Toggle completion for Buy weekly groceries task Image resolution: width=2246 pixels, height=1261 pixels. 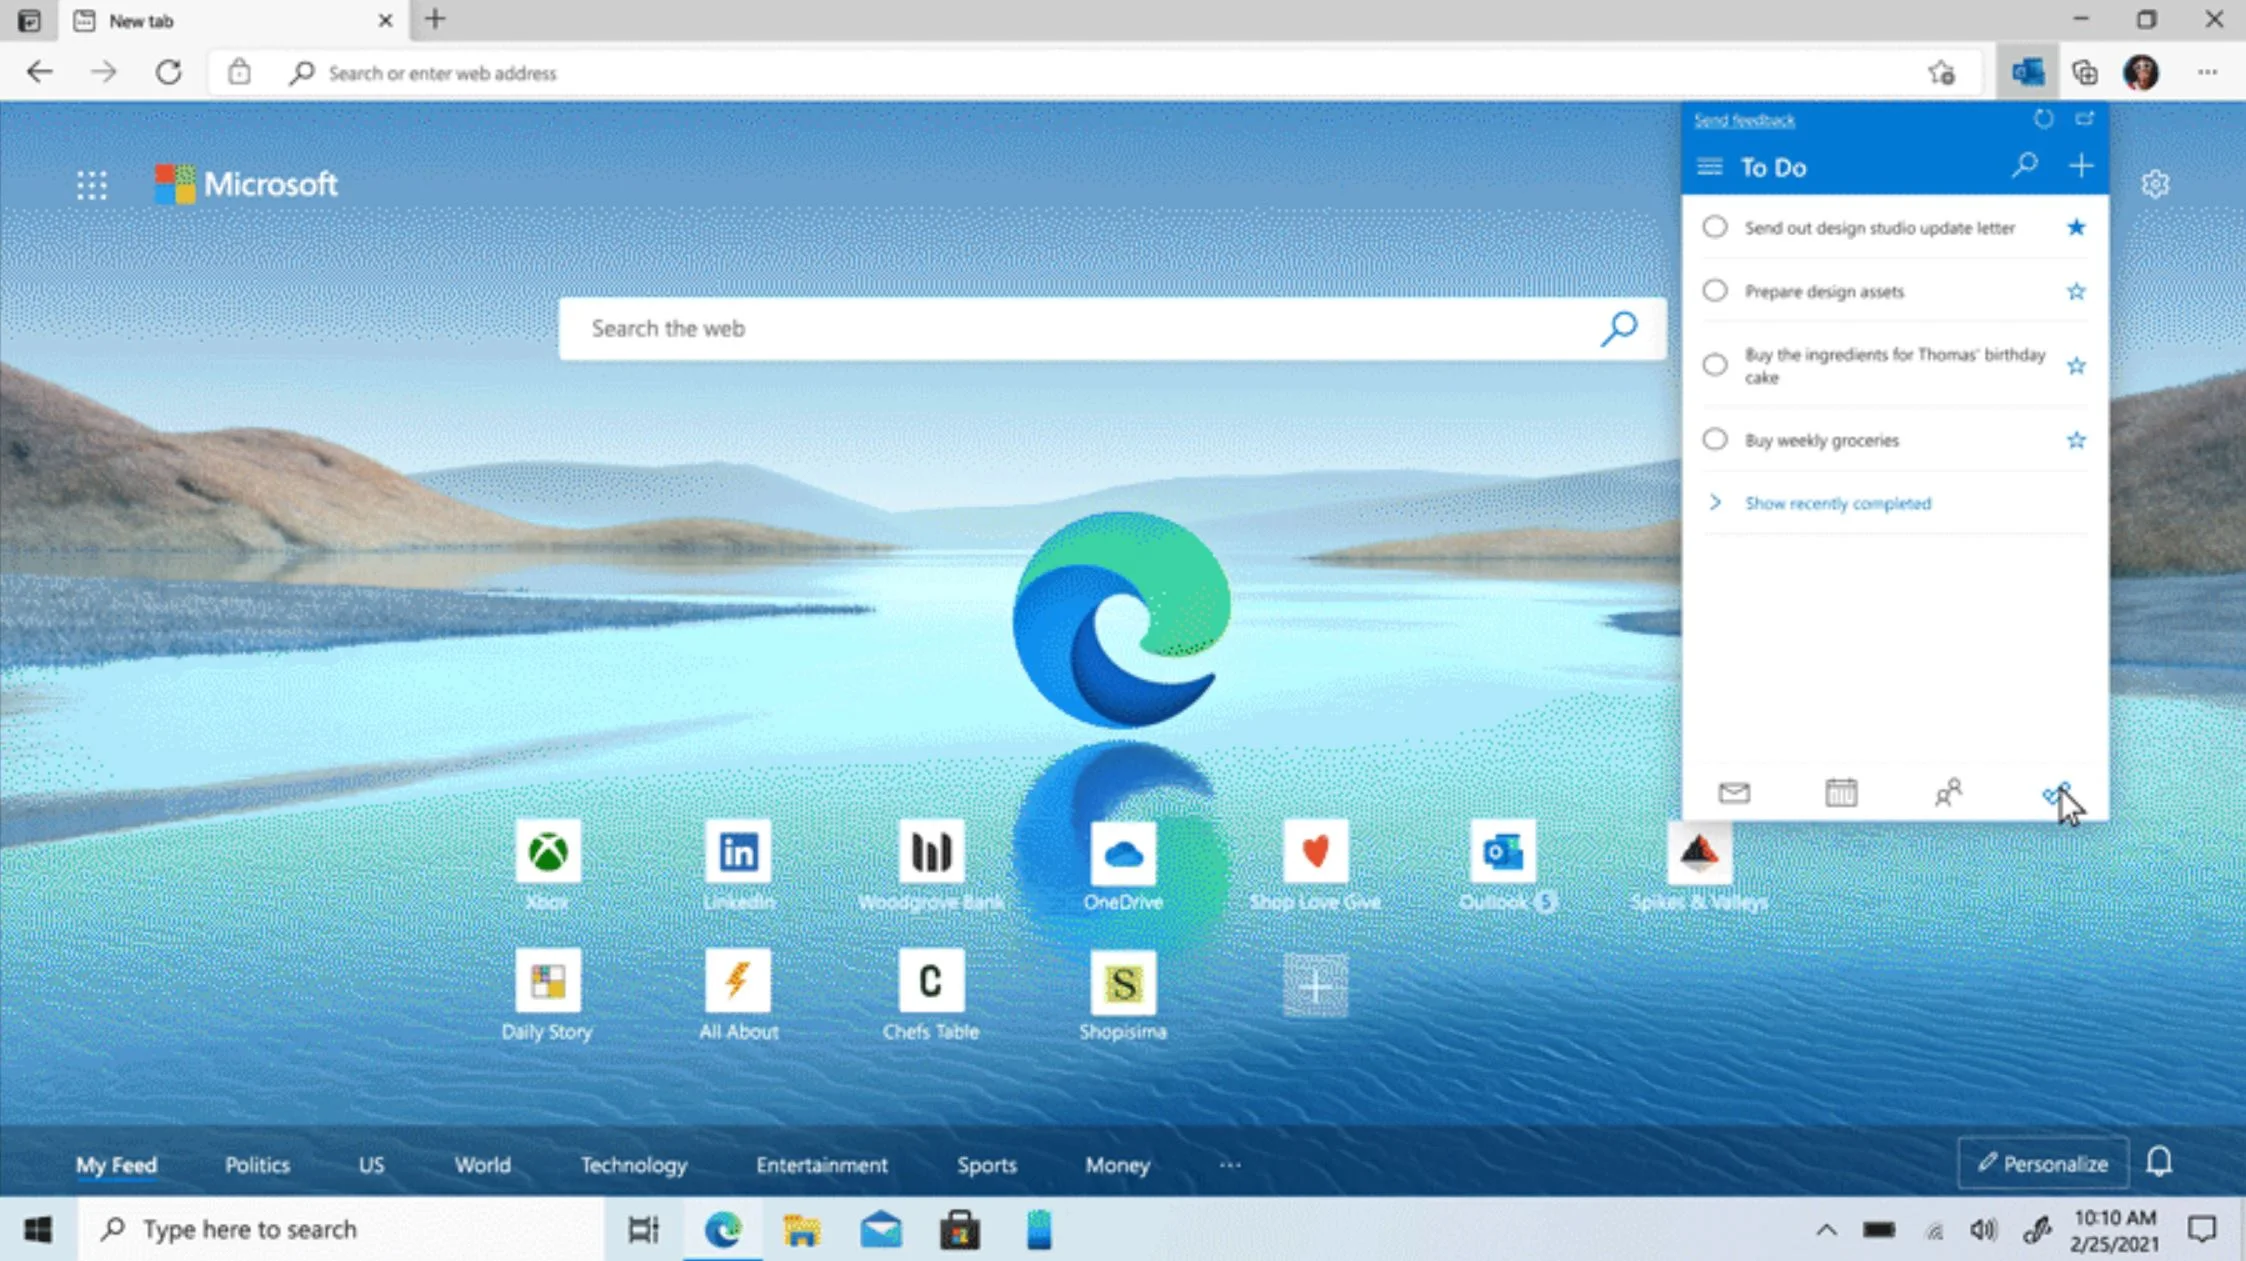[x=1714, y=438]
